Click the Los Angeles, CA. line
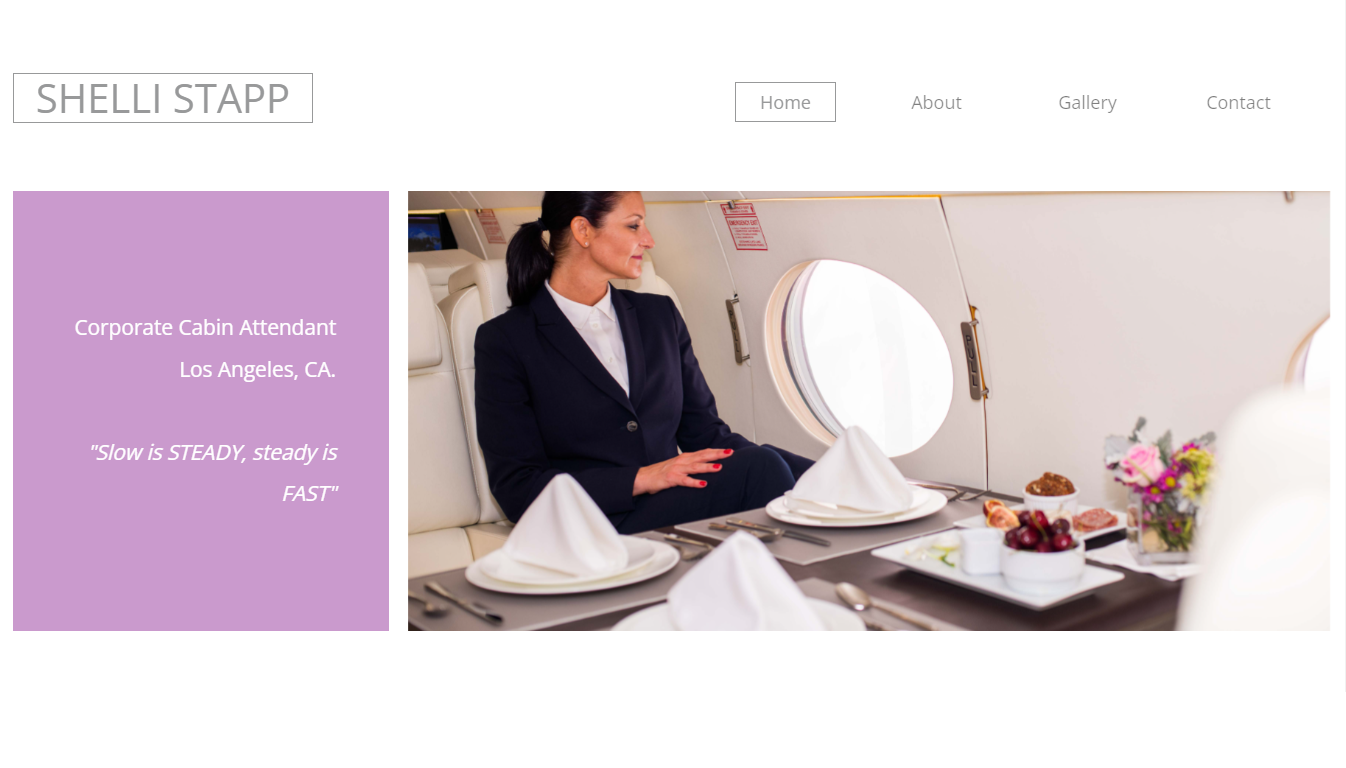This screenshot has height=768, width=1346. point(257,369)
